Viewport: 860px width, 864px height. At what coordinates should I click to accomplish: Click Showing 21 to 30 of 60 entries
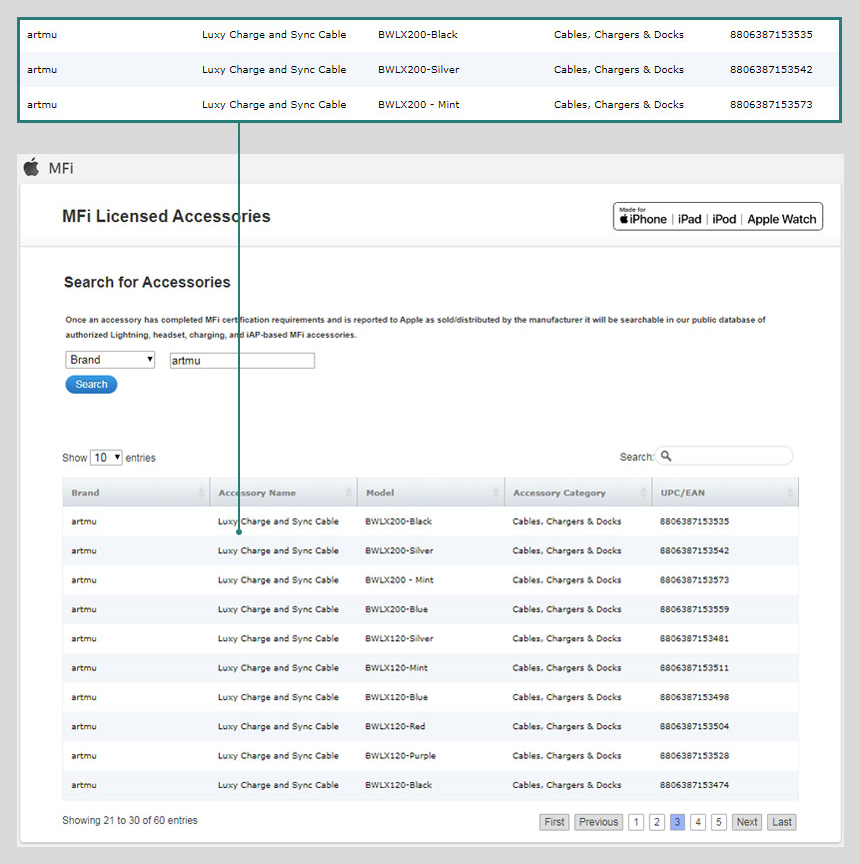click(x=129, y=820)
